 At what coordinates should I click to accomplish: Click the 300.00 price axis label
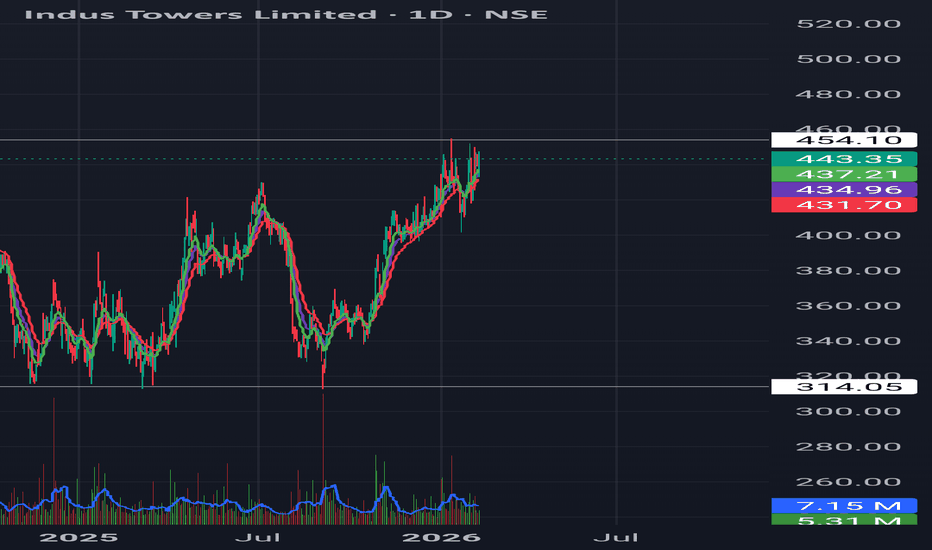848,411
